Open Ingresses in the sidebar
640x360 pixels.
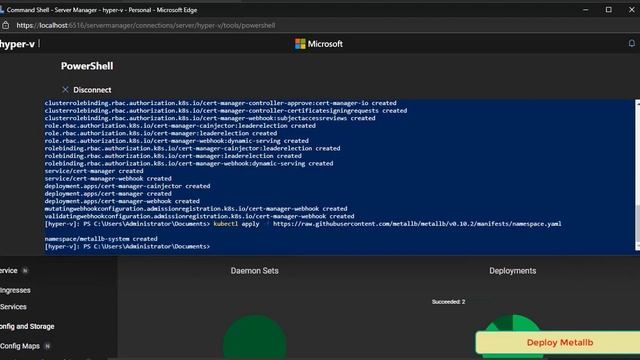pyautogui.click(x=15, y=290)
